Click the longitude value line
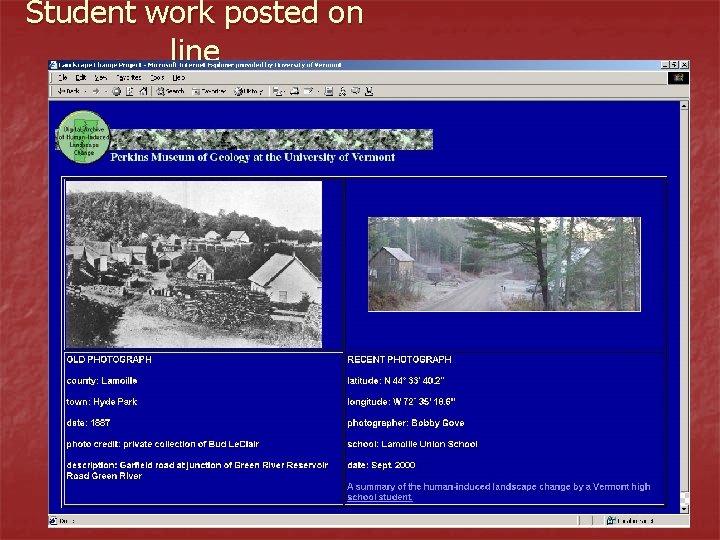Screen dimensions: 720x540 pyautogui.click(x=401, y=402)
